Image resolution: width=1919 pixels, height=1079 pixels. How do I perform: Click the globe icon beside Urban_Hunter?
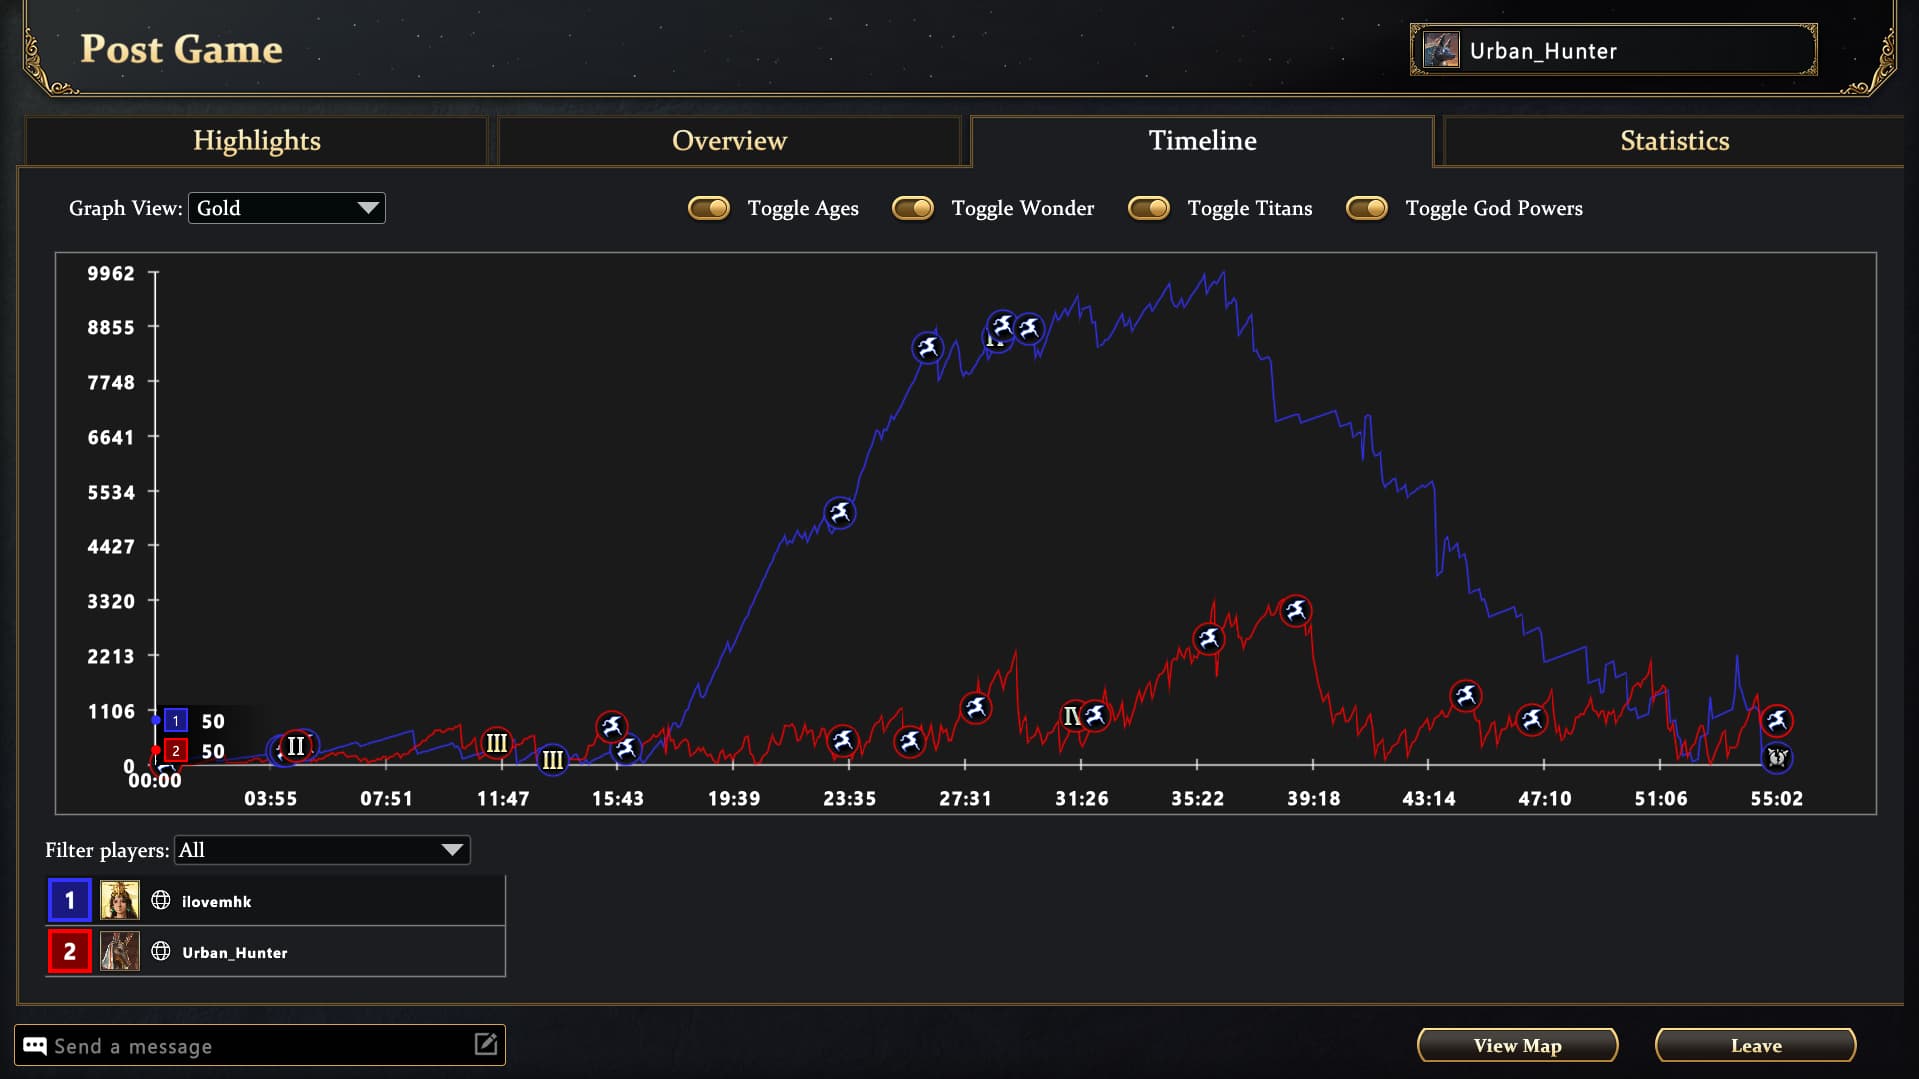click(160, 952)
